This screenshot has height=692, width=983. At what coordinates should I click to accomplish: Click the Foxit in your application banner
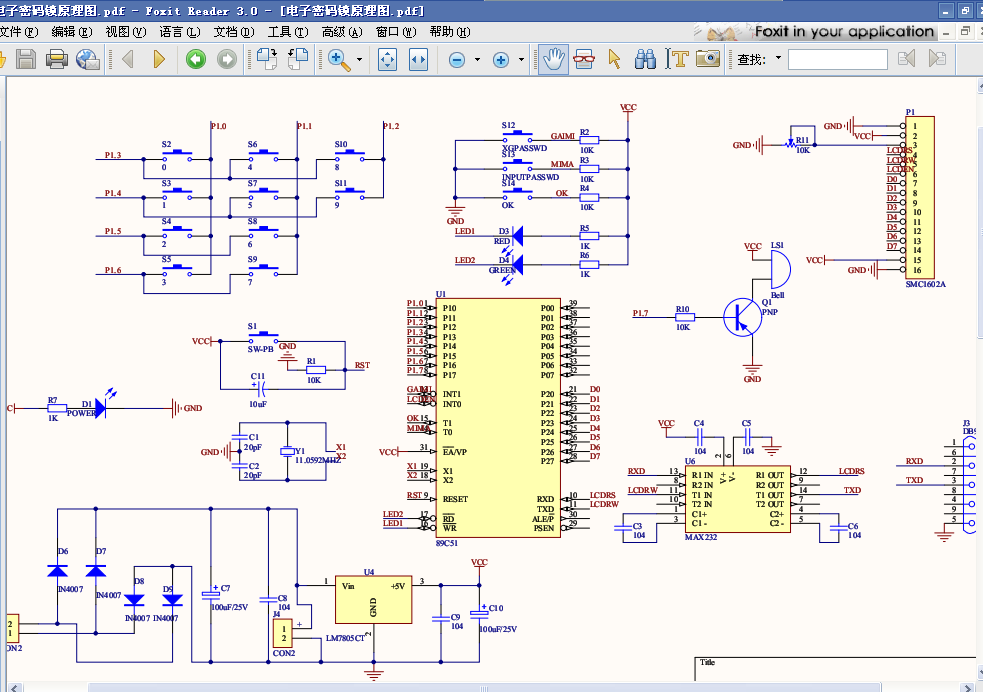point(815,31)
